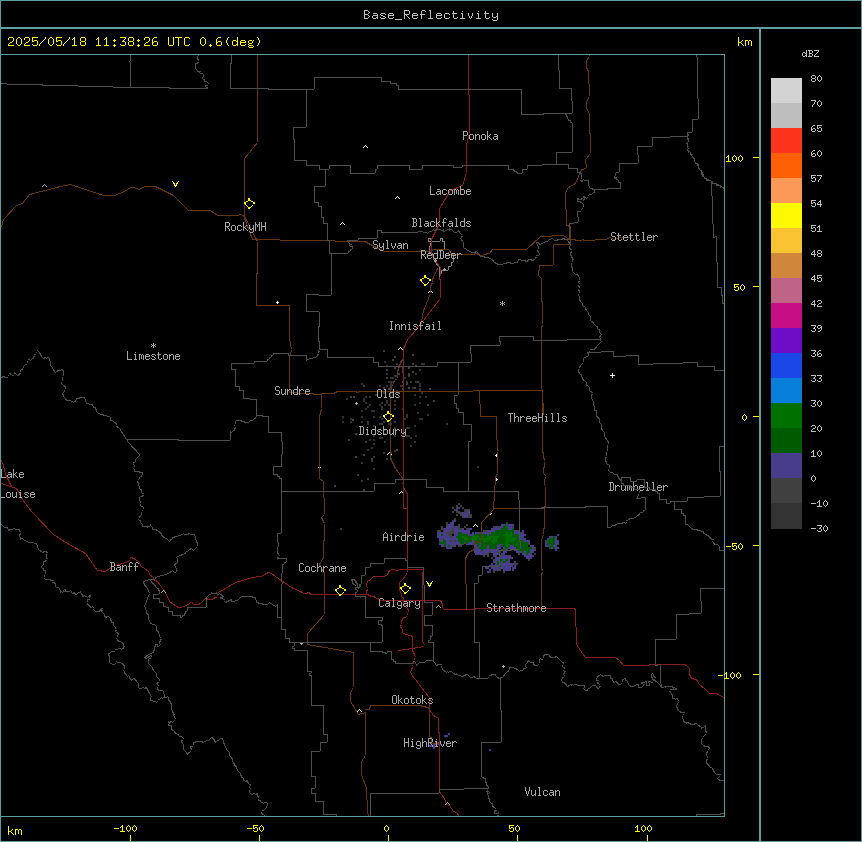Screen dimensions: 862x842
Task: Click the white plus marker north of Drumheller
Action: coord(612,375)
